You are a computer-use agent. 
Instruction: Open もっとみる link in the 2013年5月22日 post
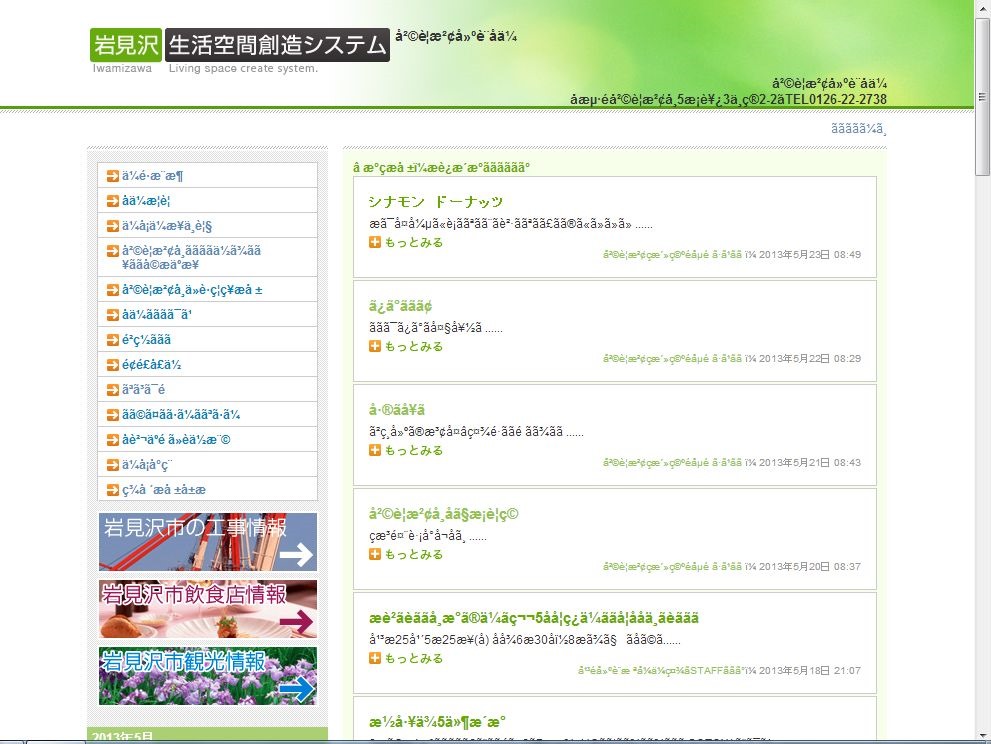413,346
